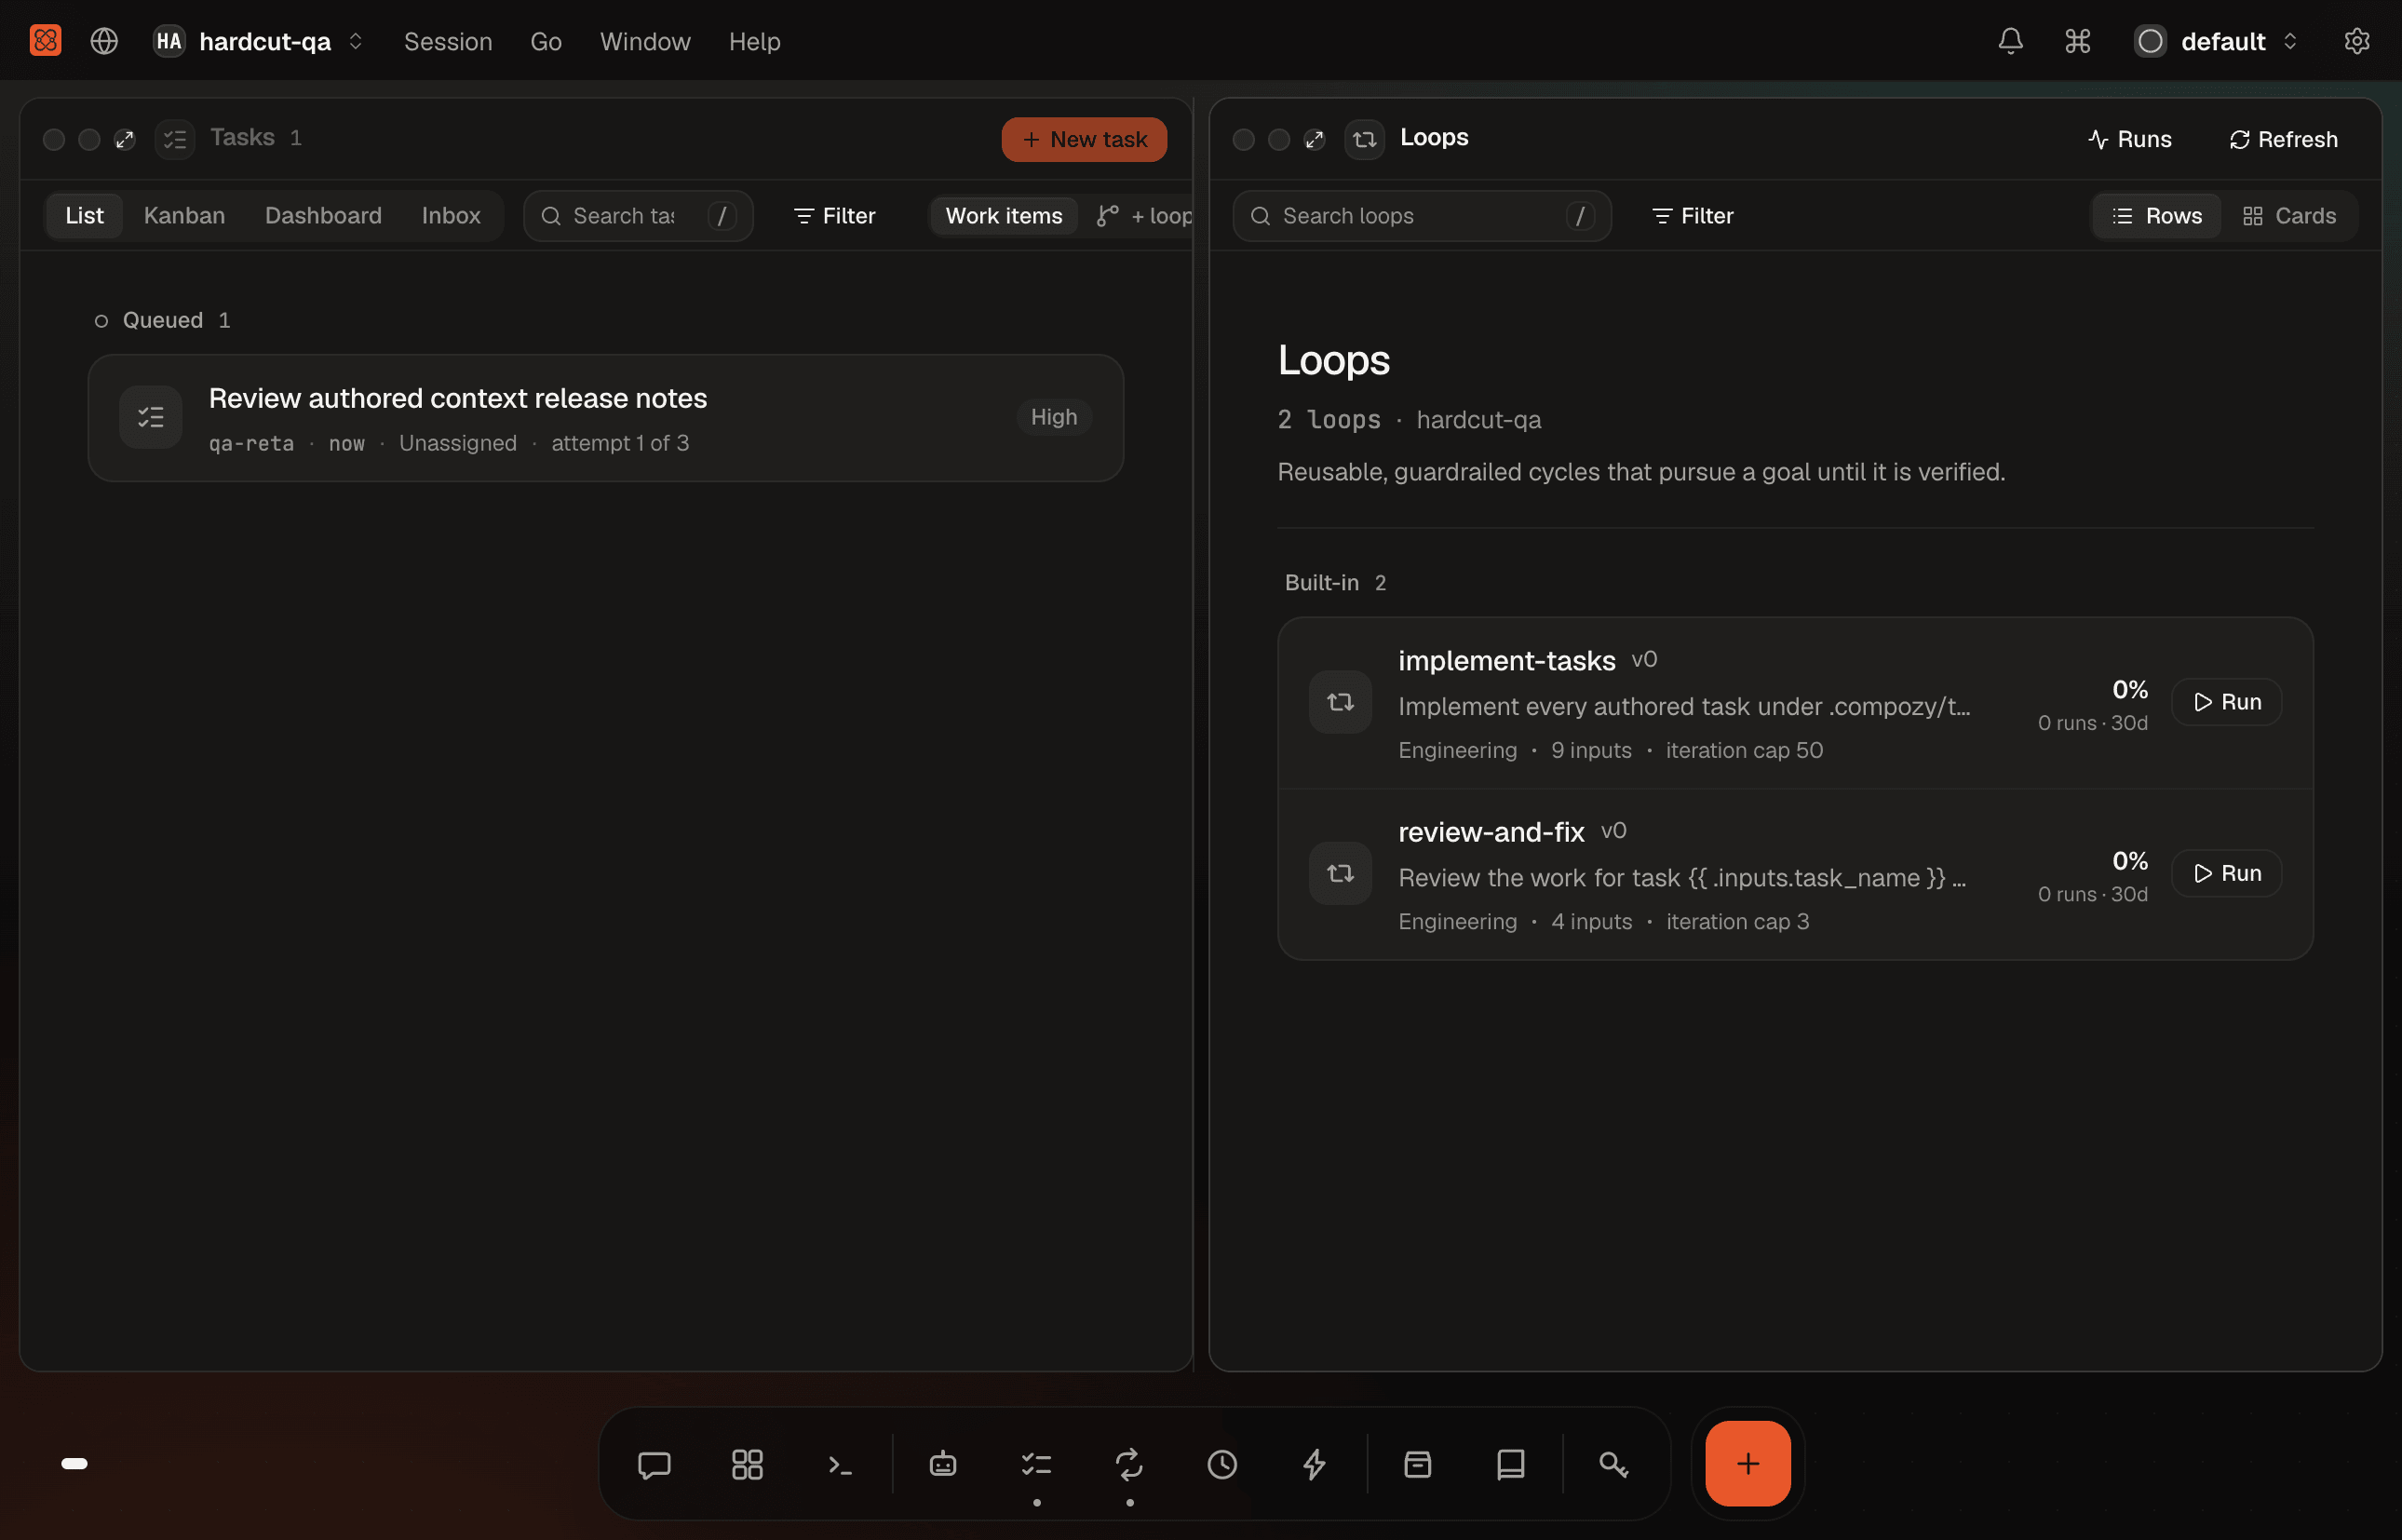Switch to the Inbox tab

451,216
